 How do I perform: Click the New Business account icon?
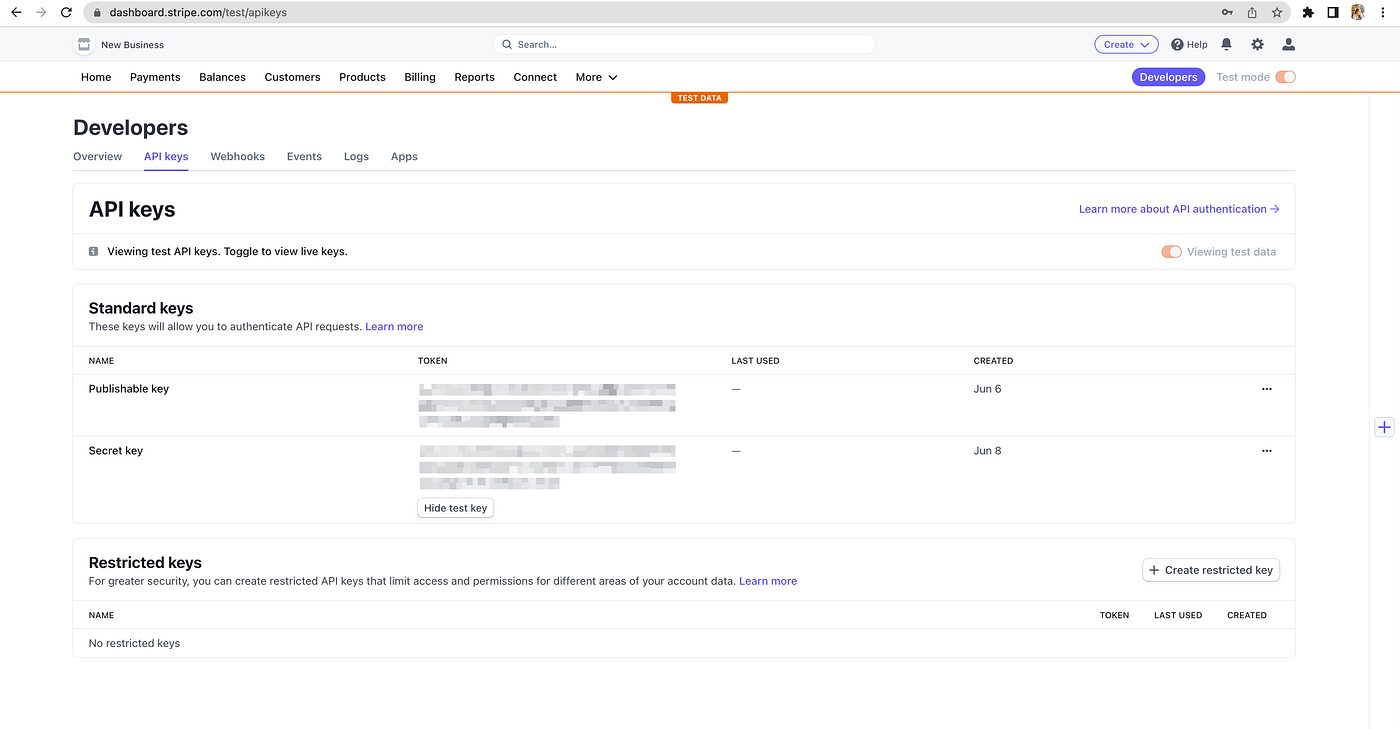(84, 45)
